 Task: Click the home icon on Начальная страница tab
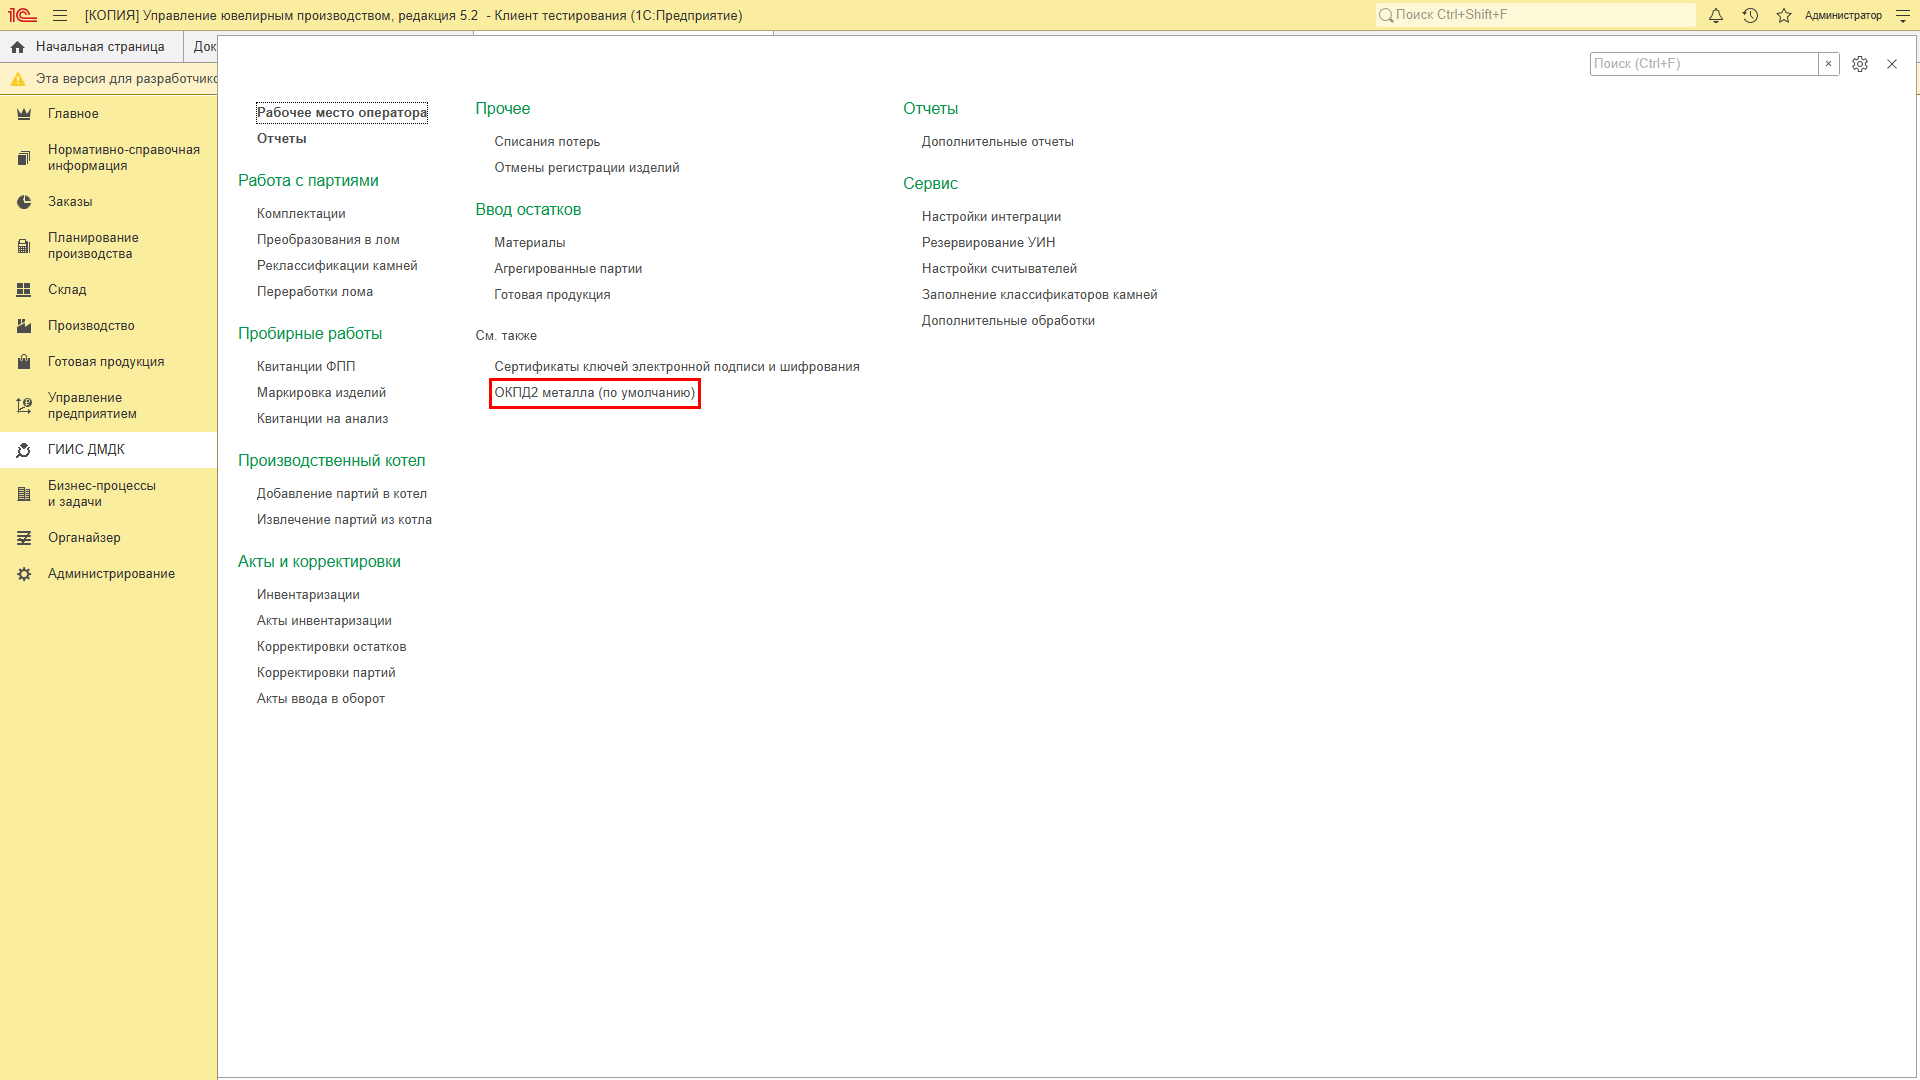click(x=18, y=47)
